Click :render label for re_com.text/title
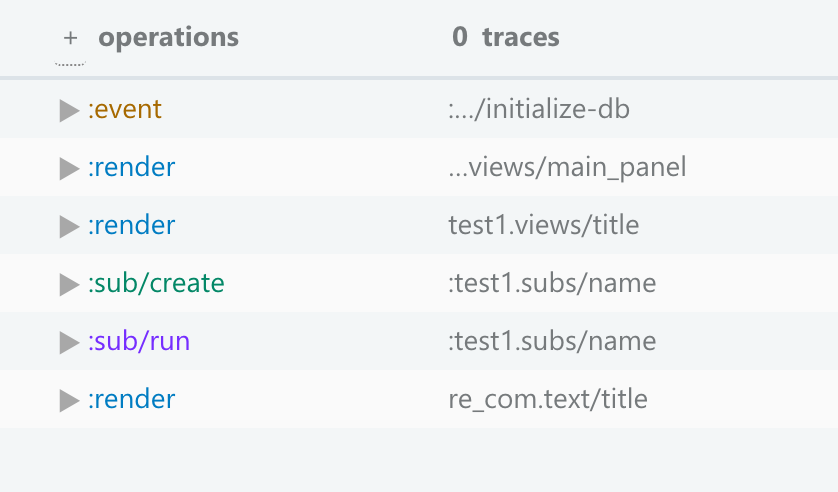 coord(131,399)
